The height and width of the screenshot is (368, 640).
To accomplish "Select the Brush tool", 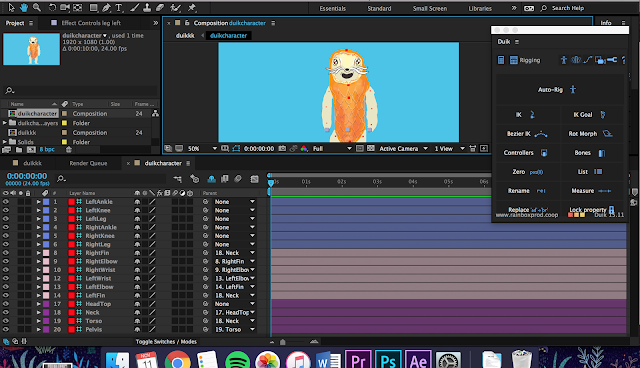I will click(x=134, y=7).
